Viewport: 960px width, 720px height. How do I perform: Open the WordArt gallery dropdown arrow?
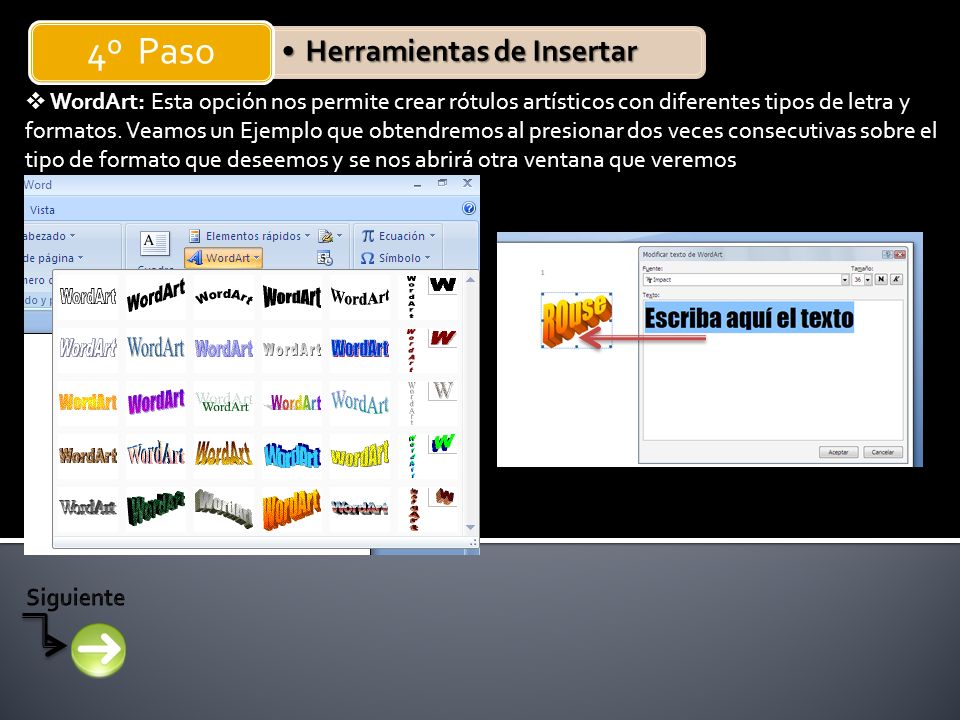(257, 258)
